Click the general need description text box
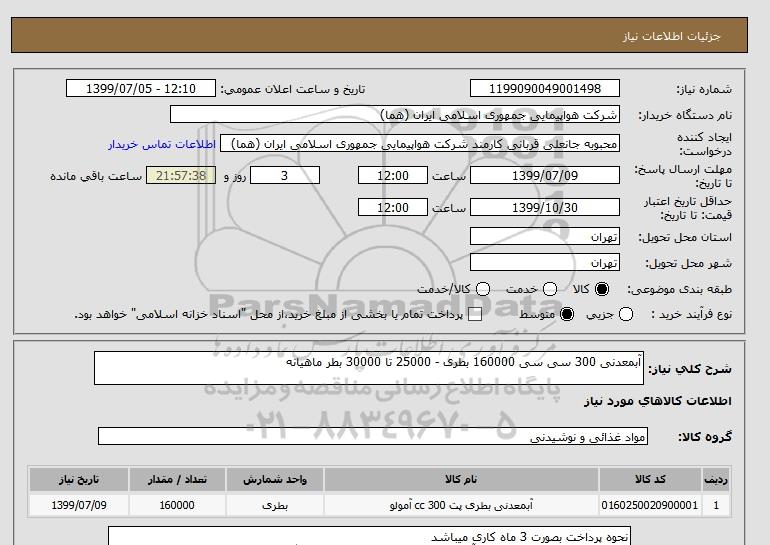 click(x=369, y=368)
